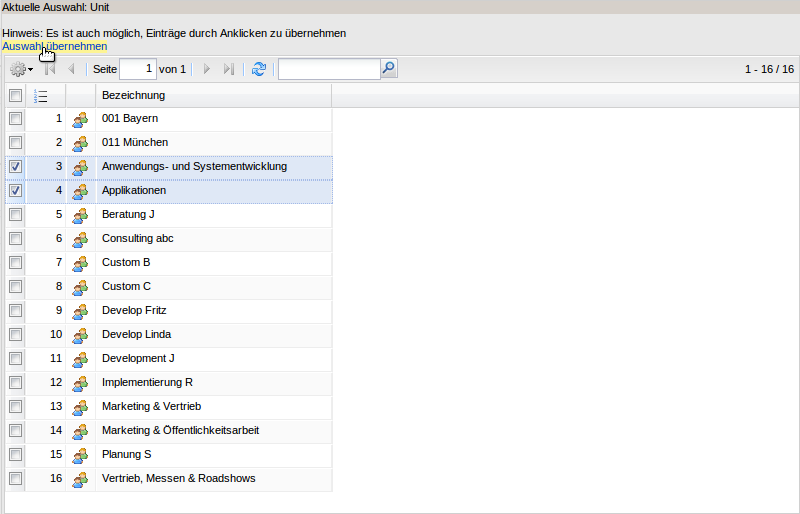Viewport: 800px width, 514px height.
Task: Refresh the unit list
Action: pyautogui.click(x=259, y=69)
